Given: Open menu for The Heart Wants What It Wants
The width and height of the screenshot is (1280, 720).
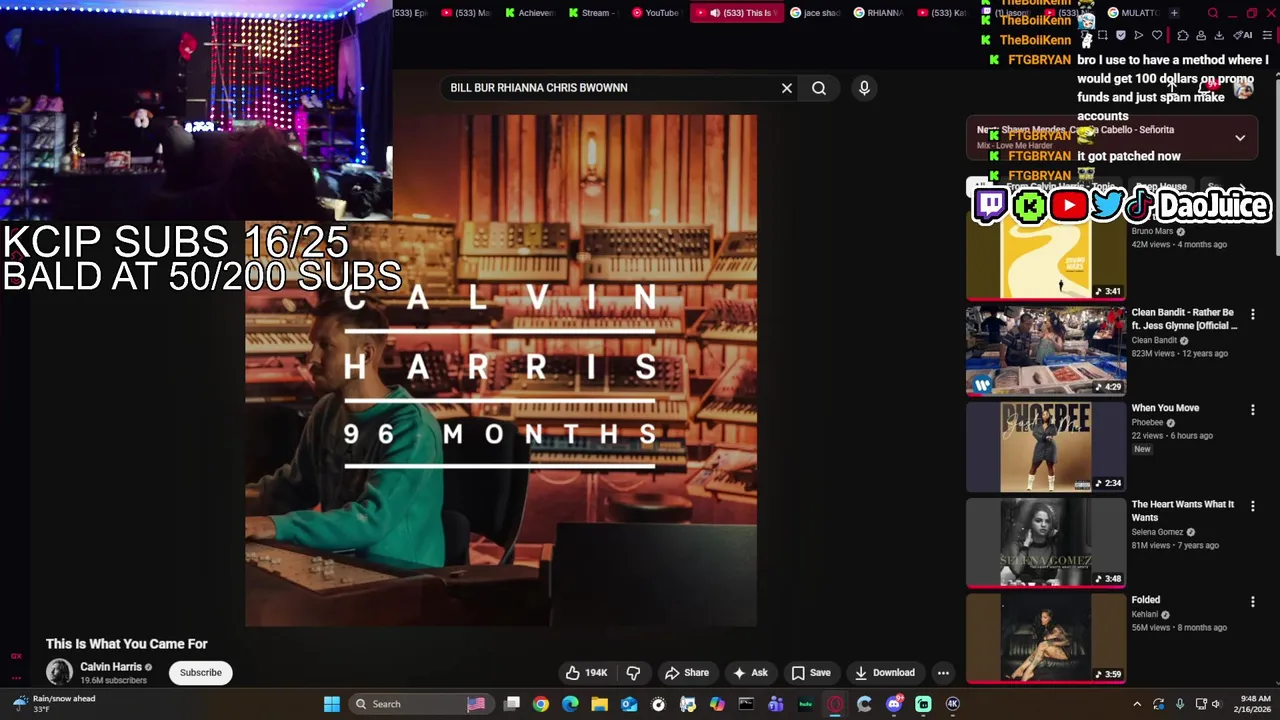Looking at the screenshot, I should tap(1253, 506).
